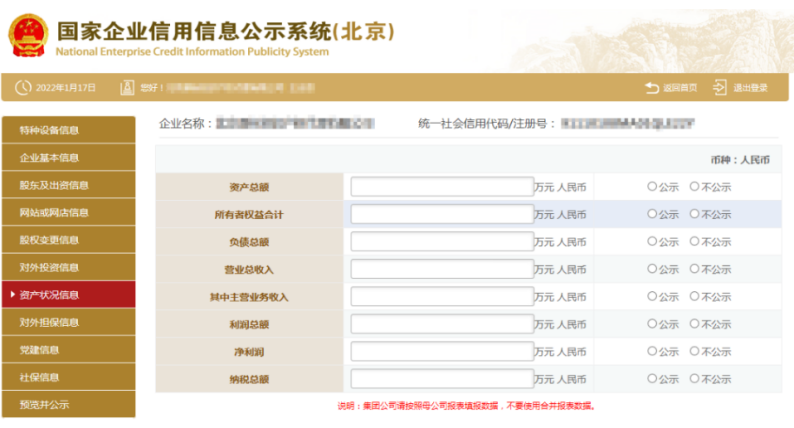
Task: Open the 对外担保信息 sidebar item
Action: point(69,322)
